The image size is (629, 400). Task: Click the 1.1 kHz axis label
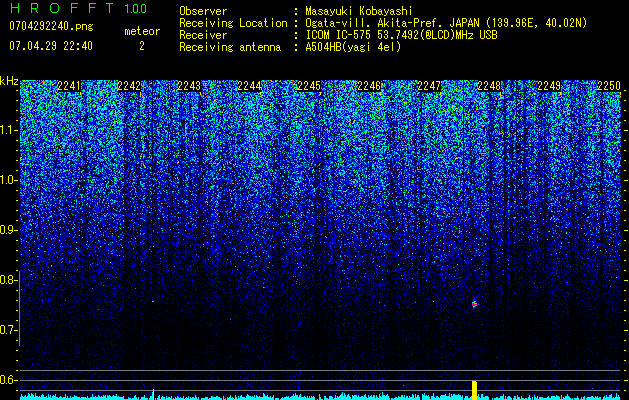[8, 130]
